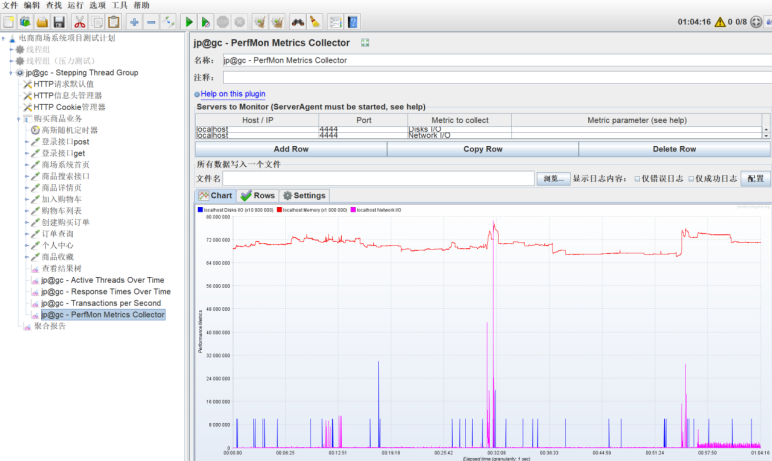
Task: Open the 编辑 menu
Action: [x=32, y=5]
